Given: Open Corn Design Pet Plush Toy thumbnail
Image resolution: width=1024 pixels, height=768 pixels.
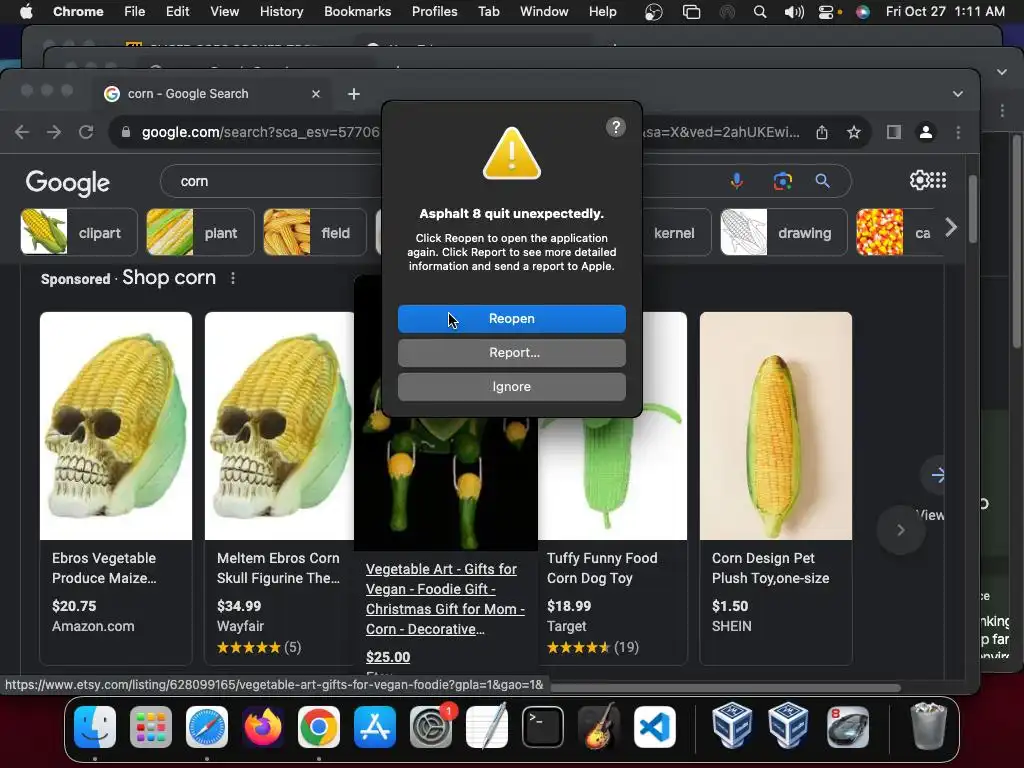Looking at the screenshot, I should click(x=776, y=426).
